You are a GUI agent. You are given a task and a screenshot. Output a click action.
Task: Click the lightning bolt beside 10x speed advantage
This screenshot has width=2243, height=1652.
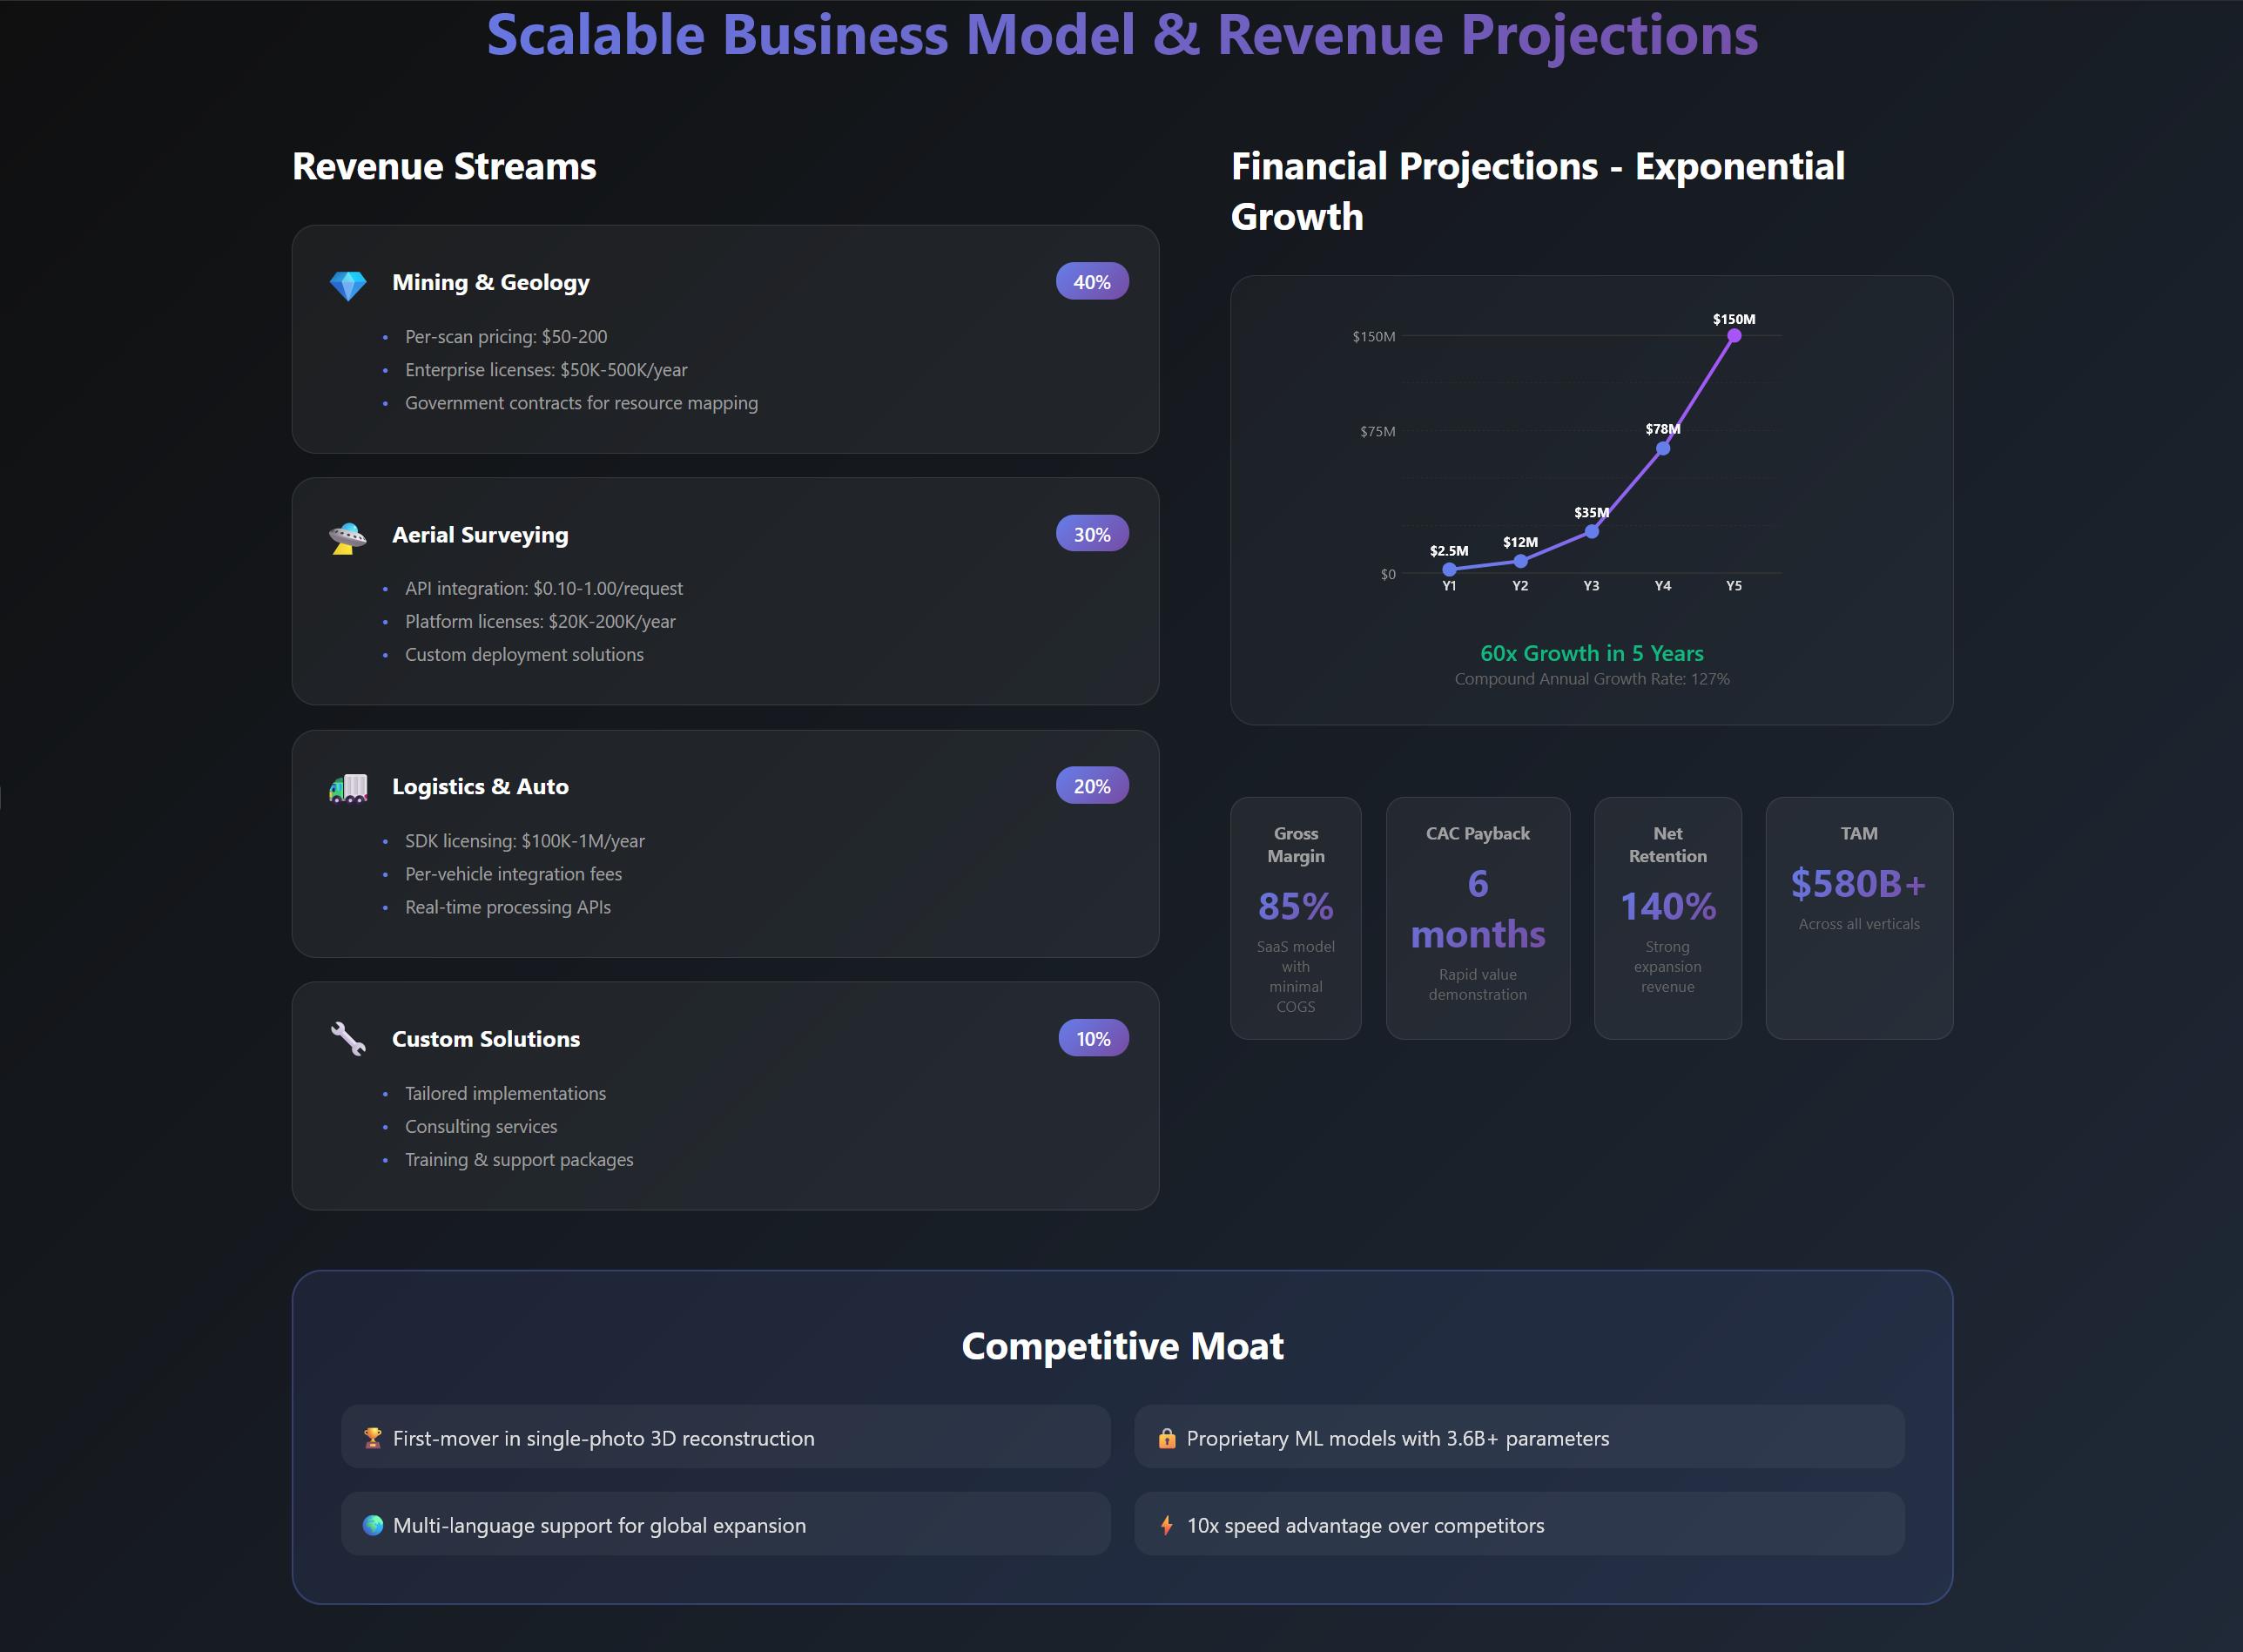tap(1166, 1525)
